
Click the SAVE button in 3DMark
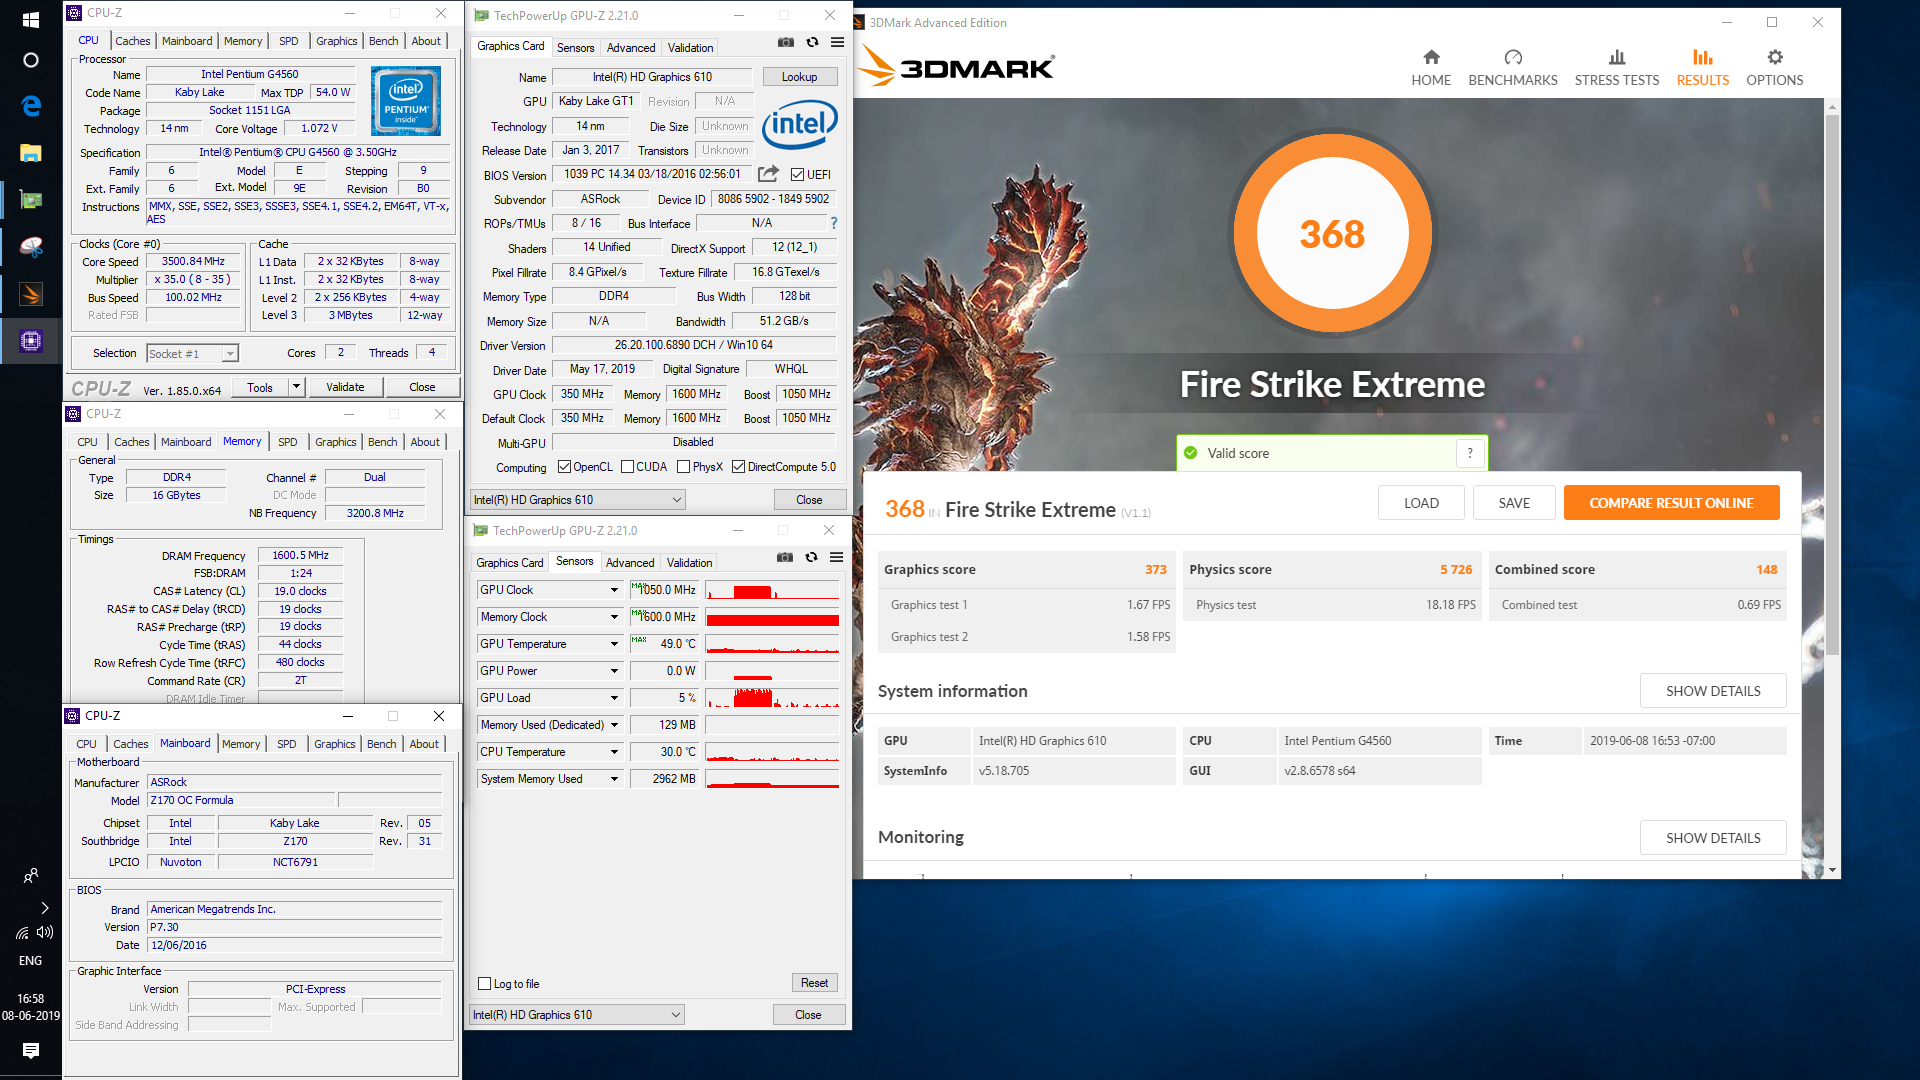pyautogui.click(x=1514, y=503)
